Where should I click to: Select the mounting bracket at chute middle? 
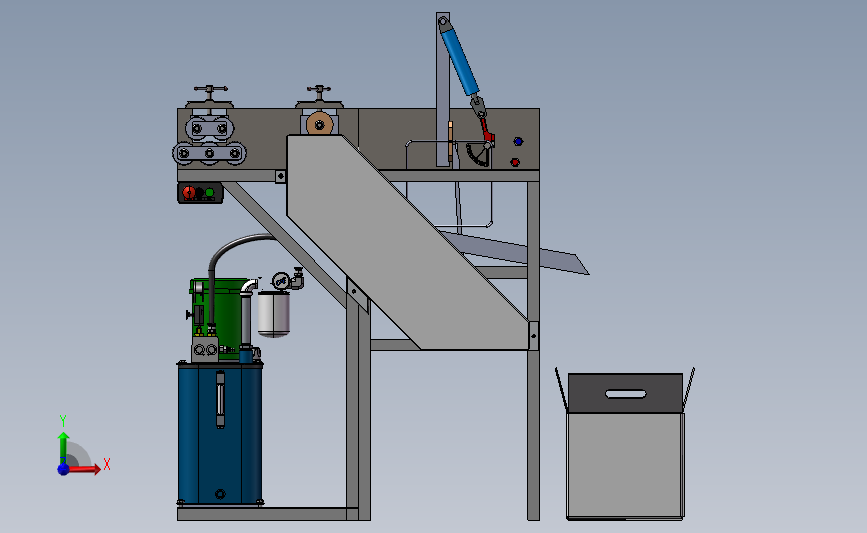click(357, 294)
